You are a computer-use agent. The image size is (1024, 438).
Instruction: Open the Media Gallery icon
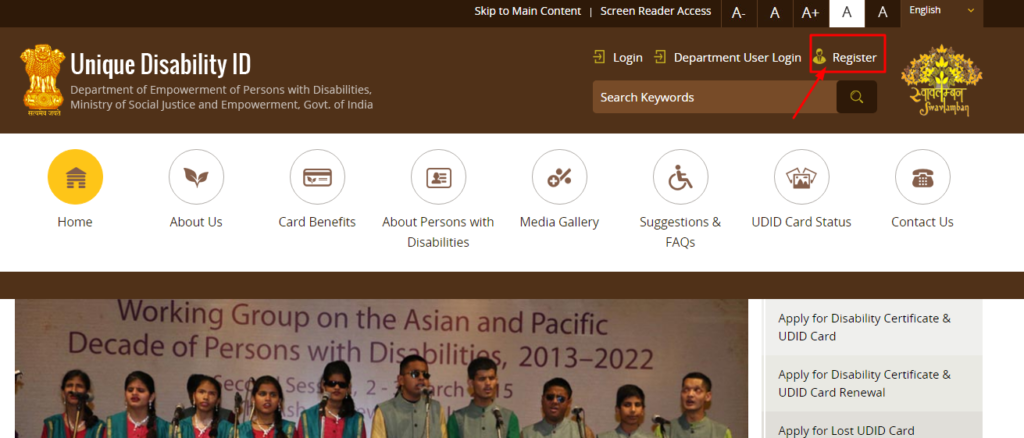click(560, 177)
